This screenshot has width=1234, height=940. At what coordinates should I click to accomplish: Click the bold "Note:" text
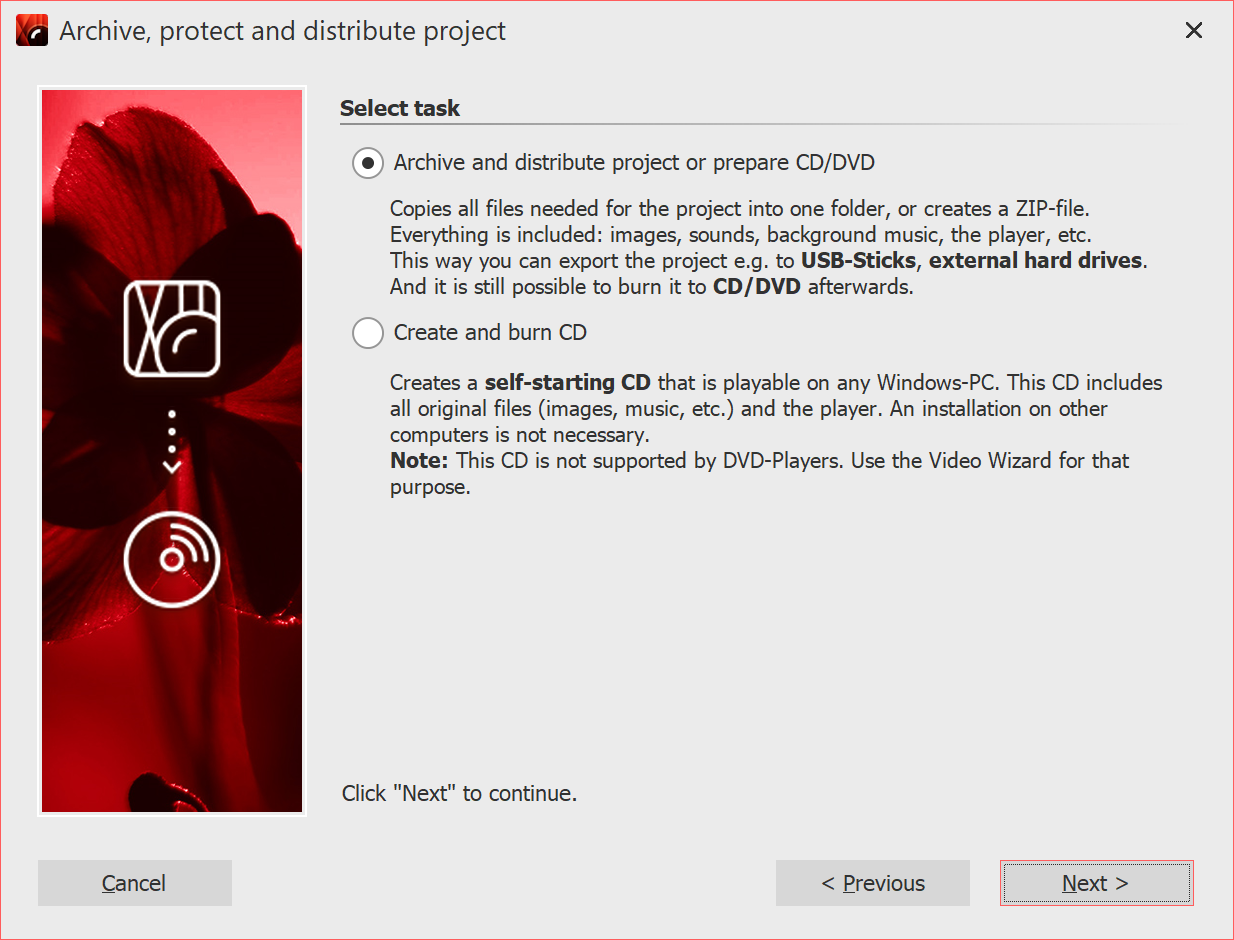pyautogui.click(x=419, y=461)
